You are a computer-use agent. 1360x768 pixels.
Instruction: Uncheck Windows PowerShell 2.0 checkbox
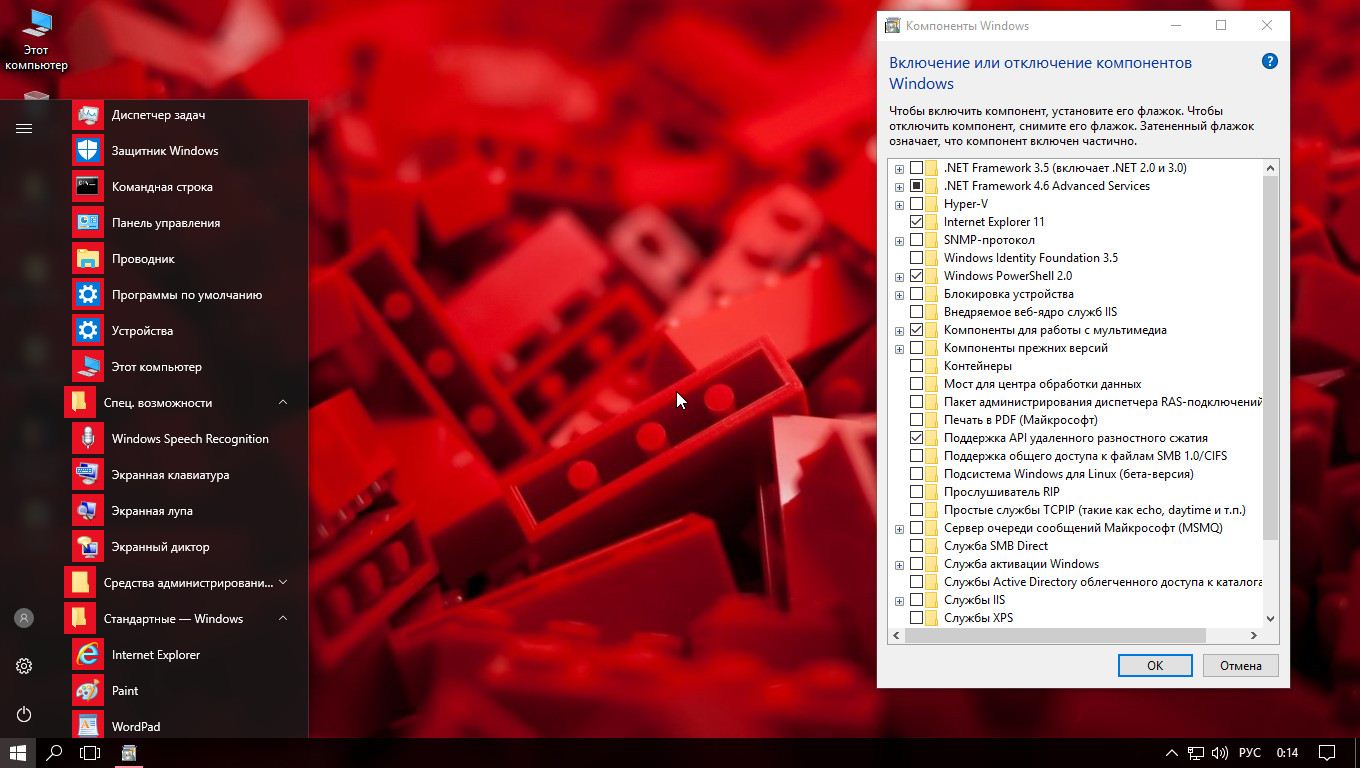916,276
